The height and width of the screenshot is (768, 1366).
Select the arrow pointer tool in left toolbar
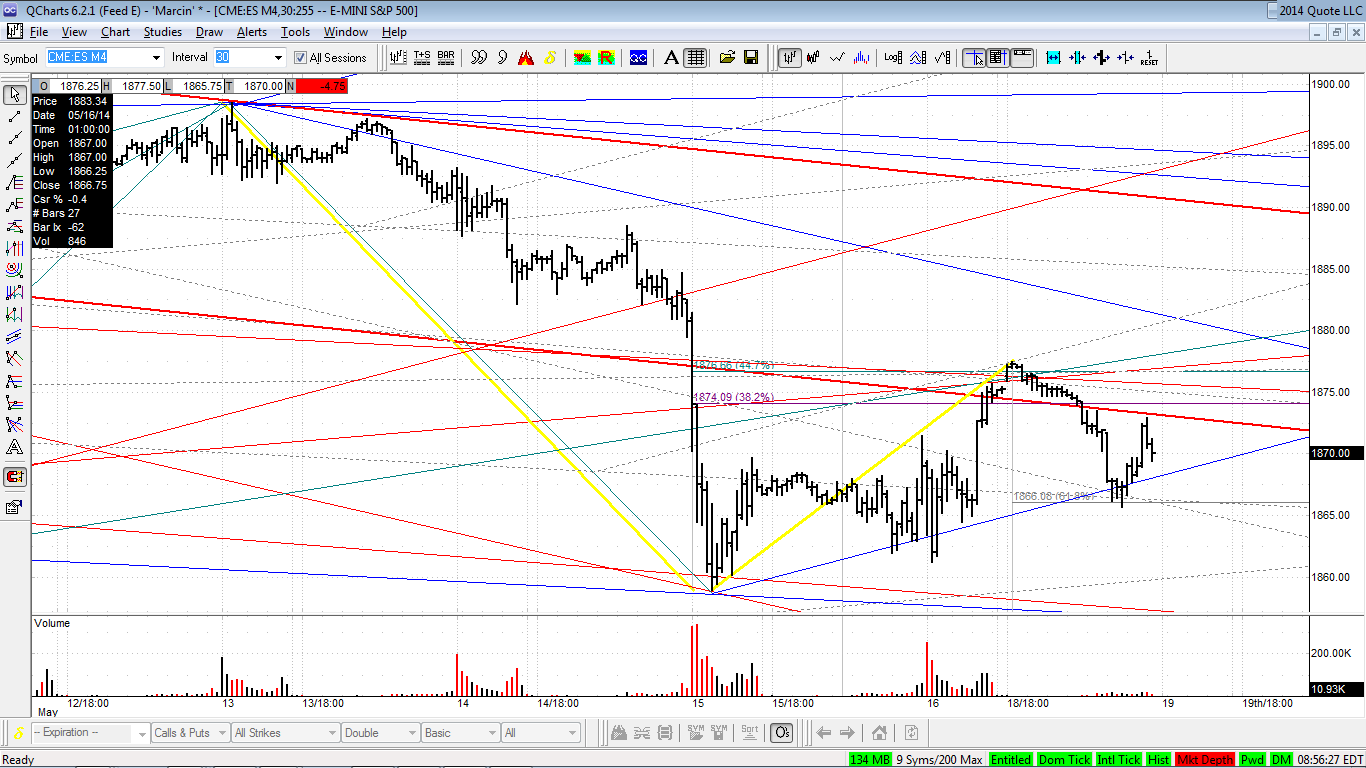click(15, 95)
